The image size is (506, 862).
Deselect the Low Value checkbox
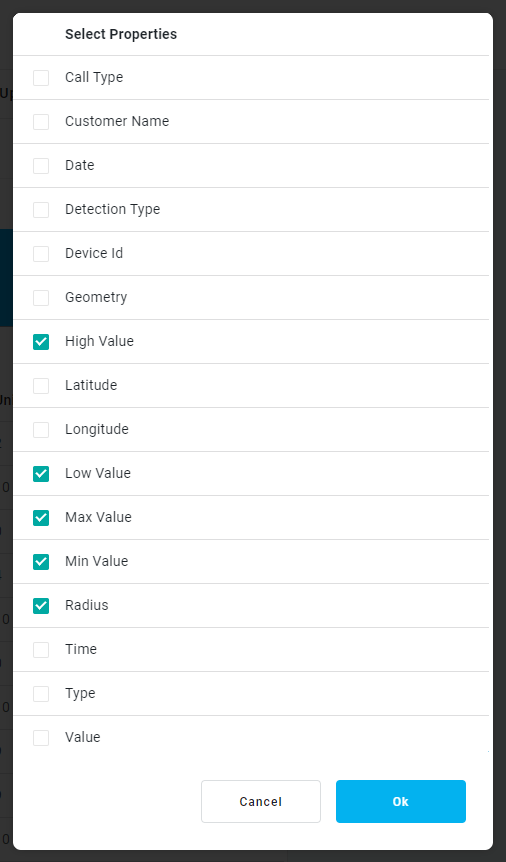(x=41, y=474)
